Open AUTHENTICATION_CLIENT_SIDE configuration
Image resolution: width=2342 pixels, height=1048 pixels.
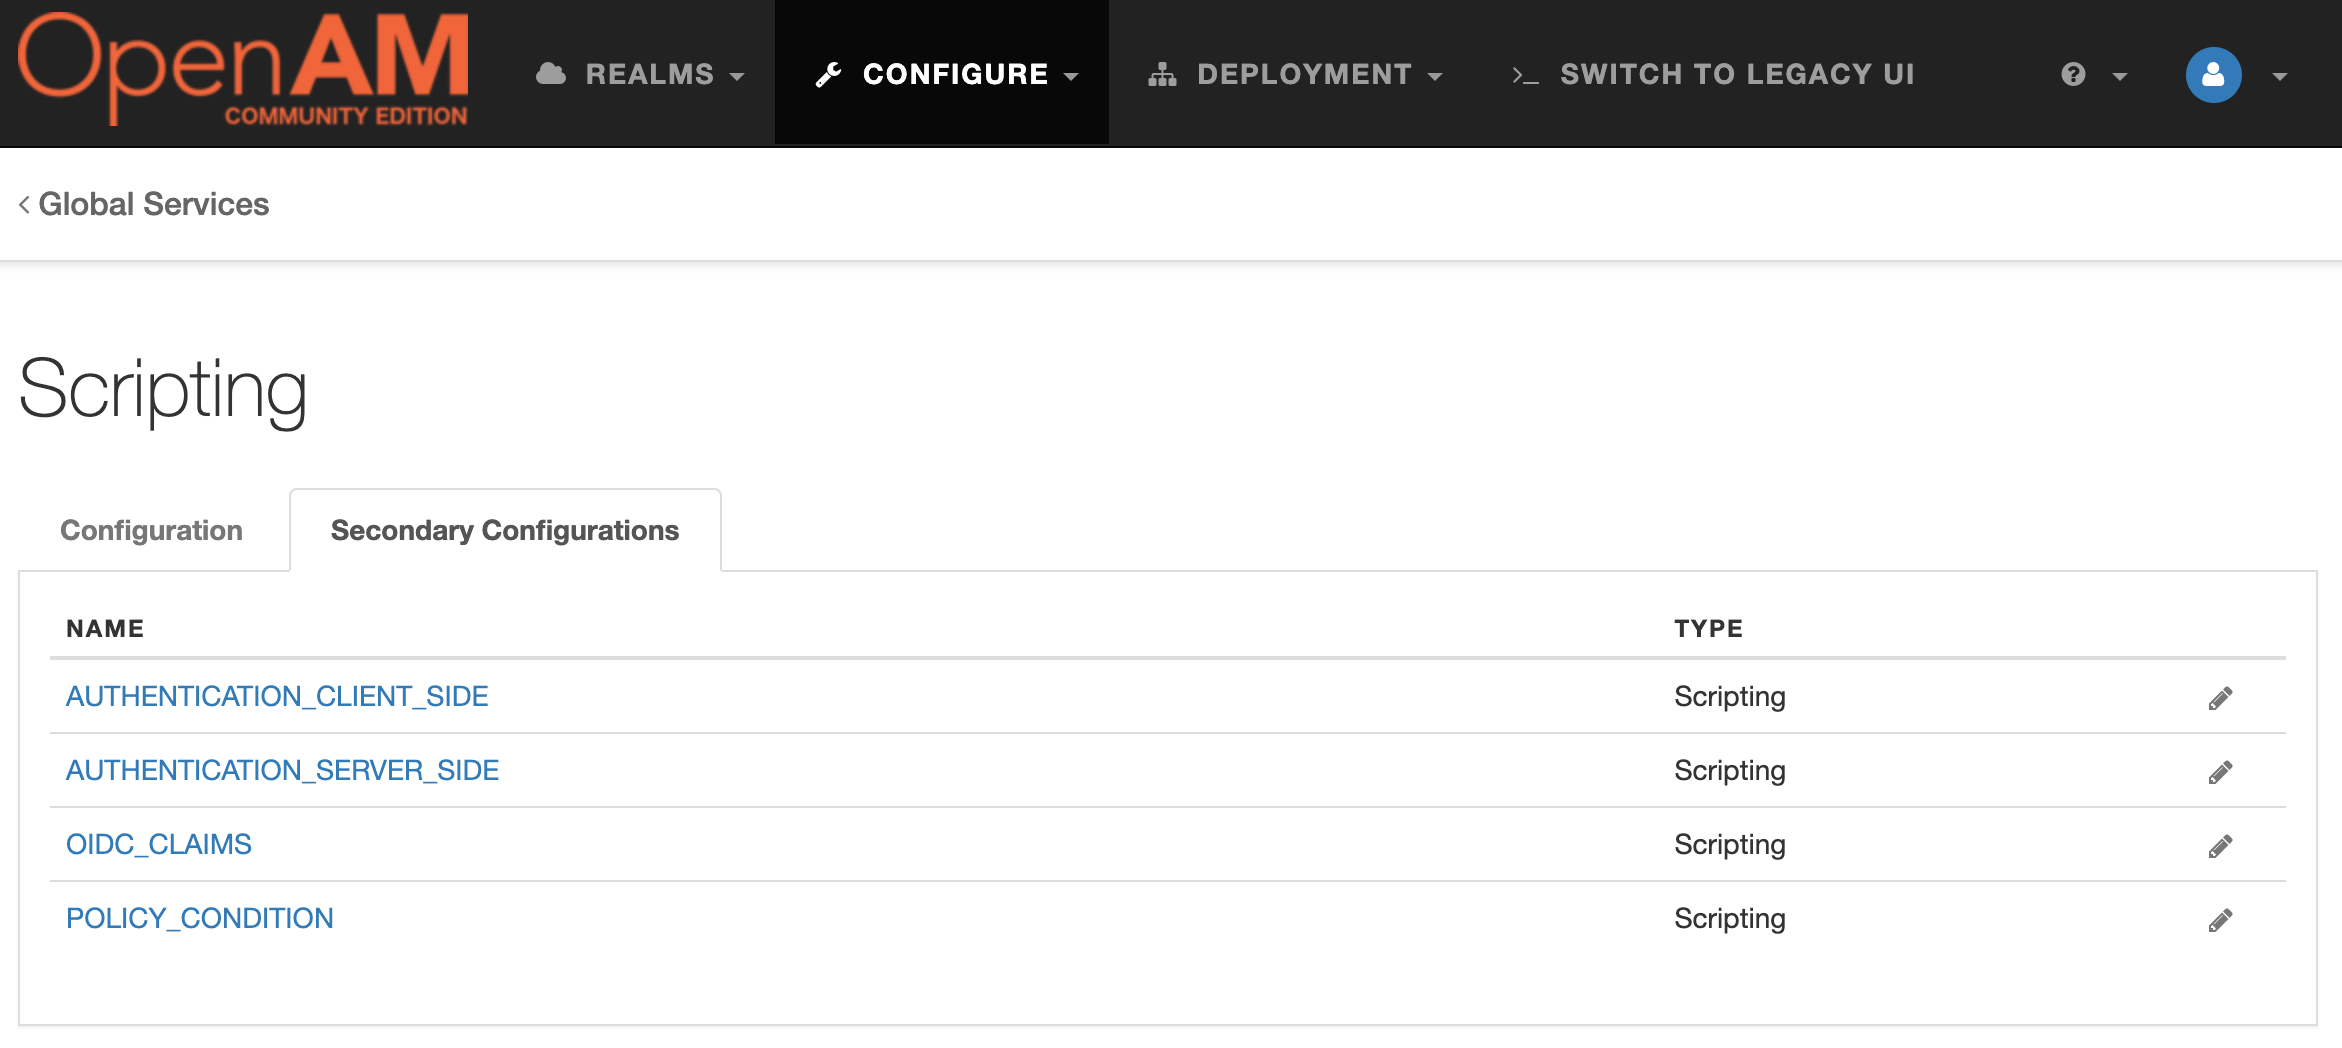point(277,696)
